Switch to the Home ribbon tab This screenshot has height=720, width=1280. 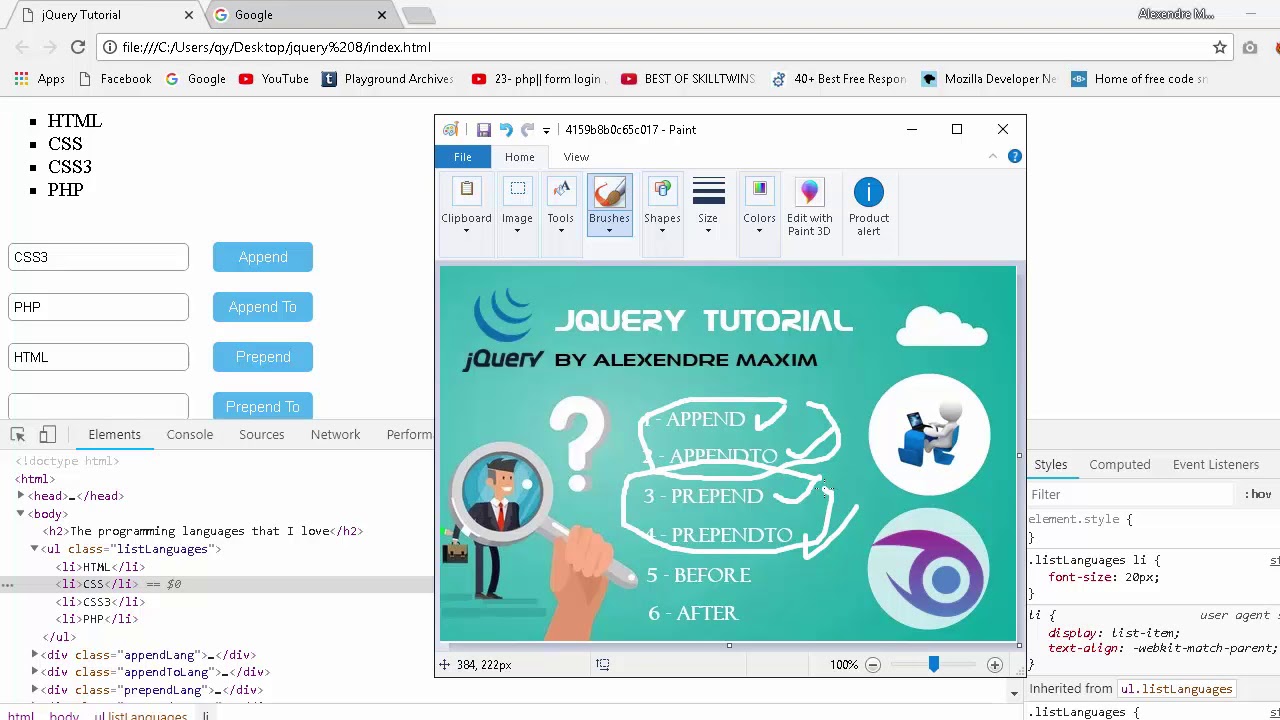(x=520, y=157)
